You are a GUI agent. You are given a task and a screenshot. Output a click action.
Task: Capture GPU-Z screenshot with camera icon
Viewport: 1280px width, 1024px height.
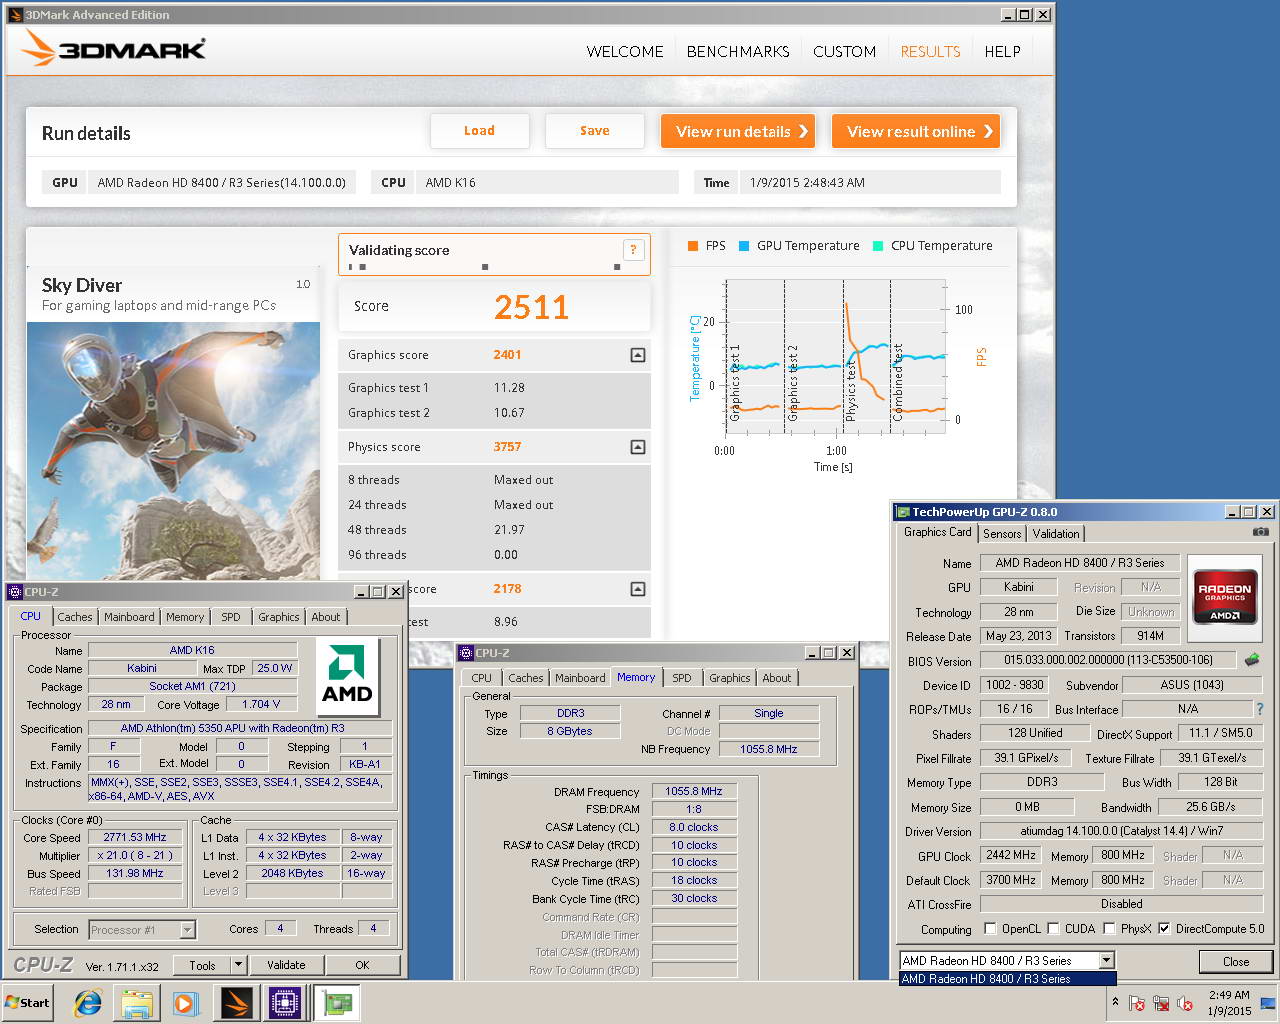(1260, 532)
